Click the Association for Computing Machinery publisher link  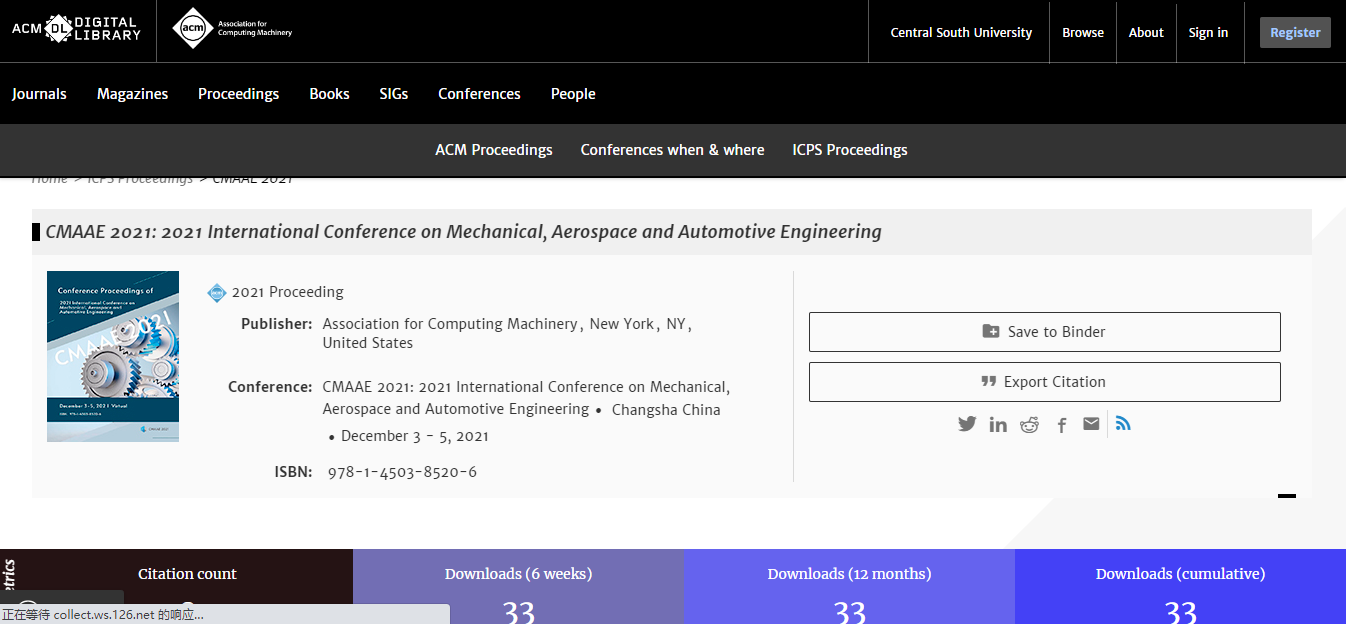pos(450,324)
